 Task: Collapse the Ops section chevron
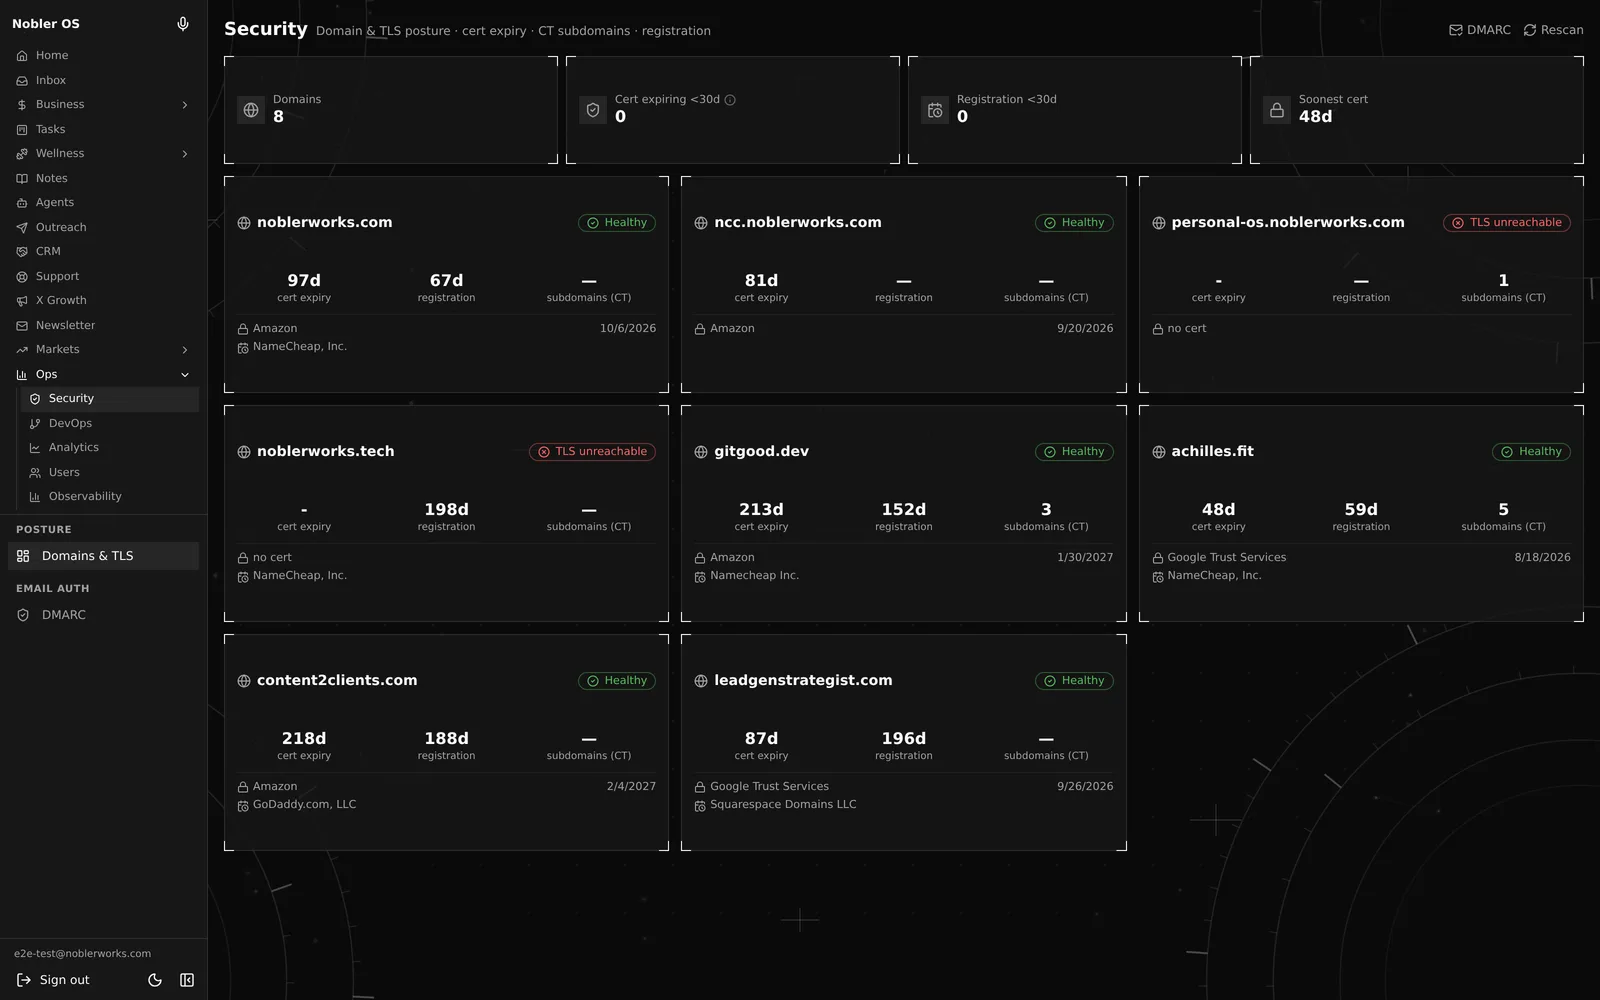[x=185, y=375]
